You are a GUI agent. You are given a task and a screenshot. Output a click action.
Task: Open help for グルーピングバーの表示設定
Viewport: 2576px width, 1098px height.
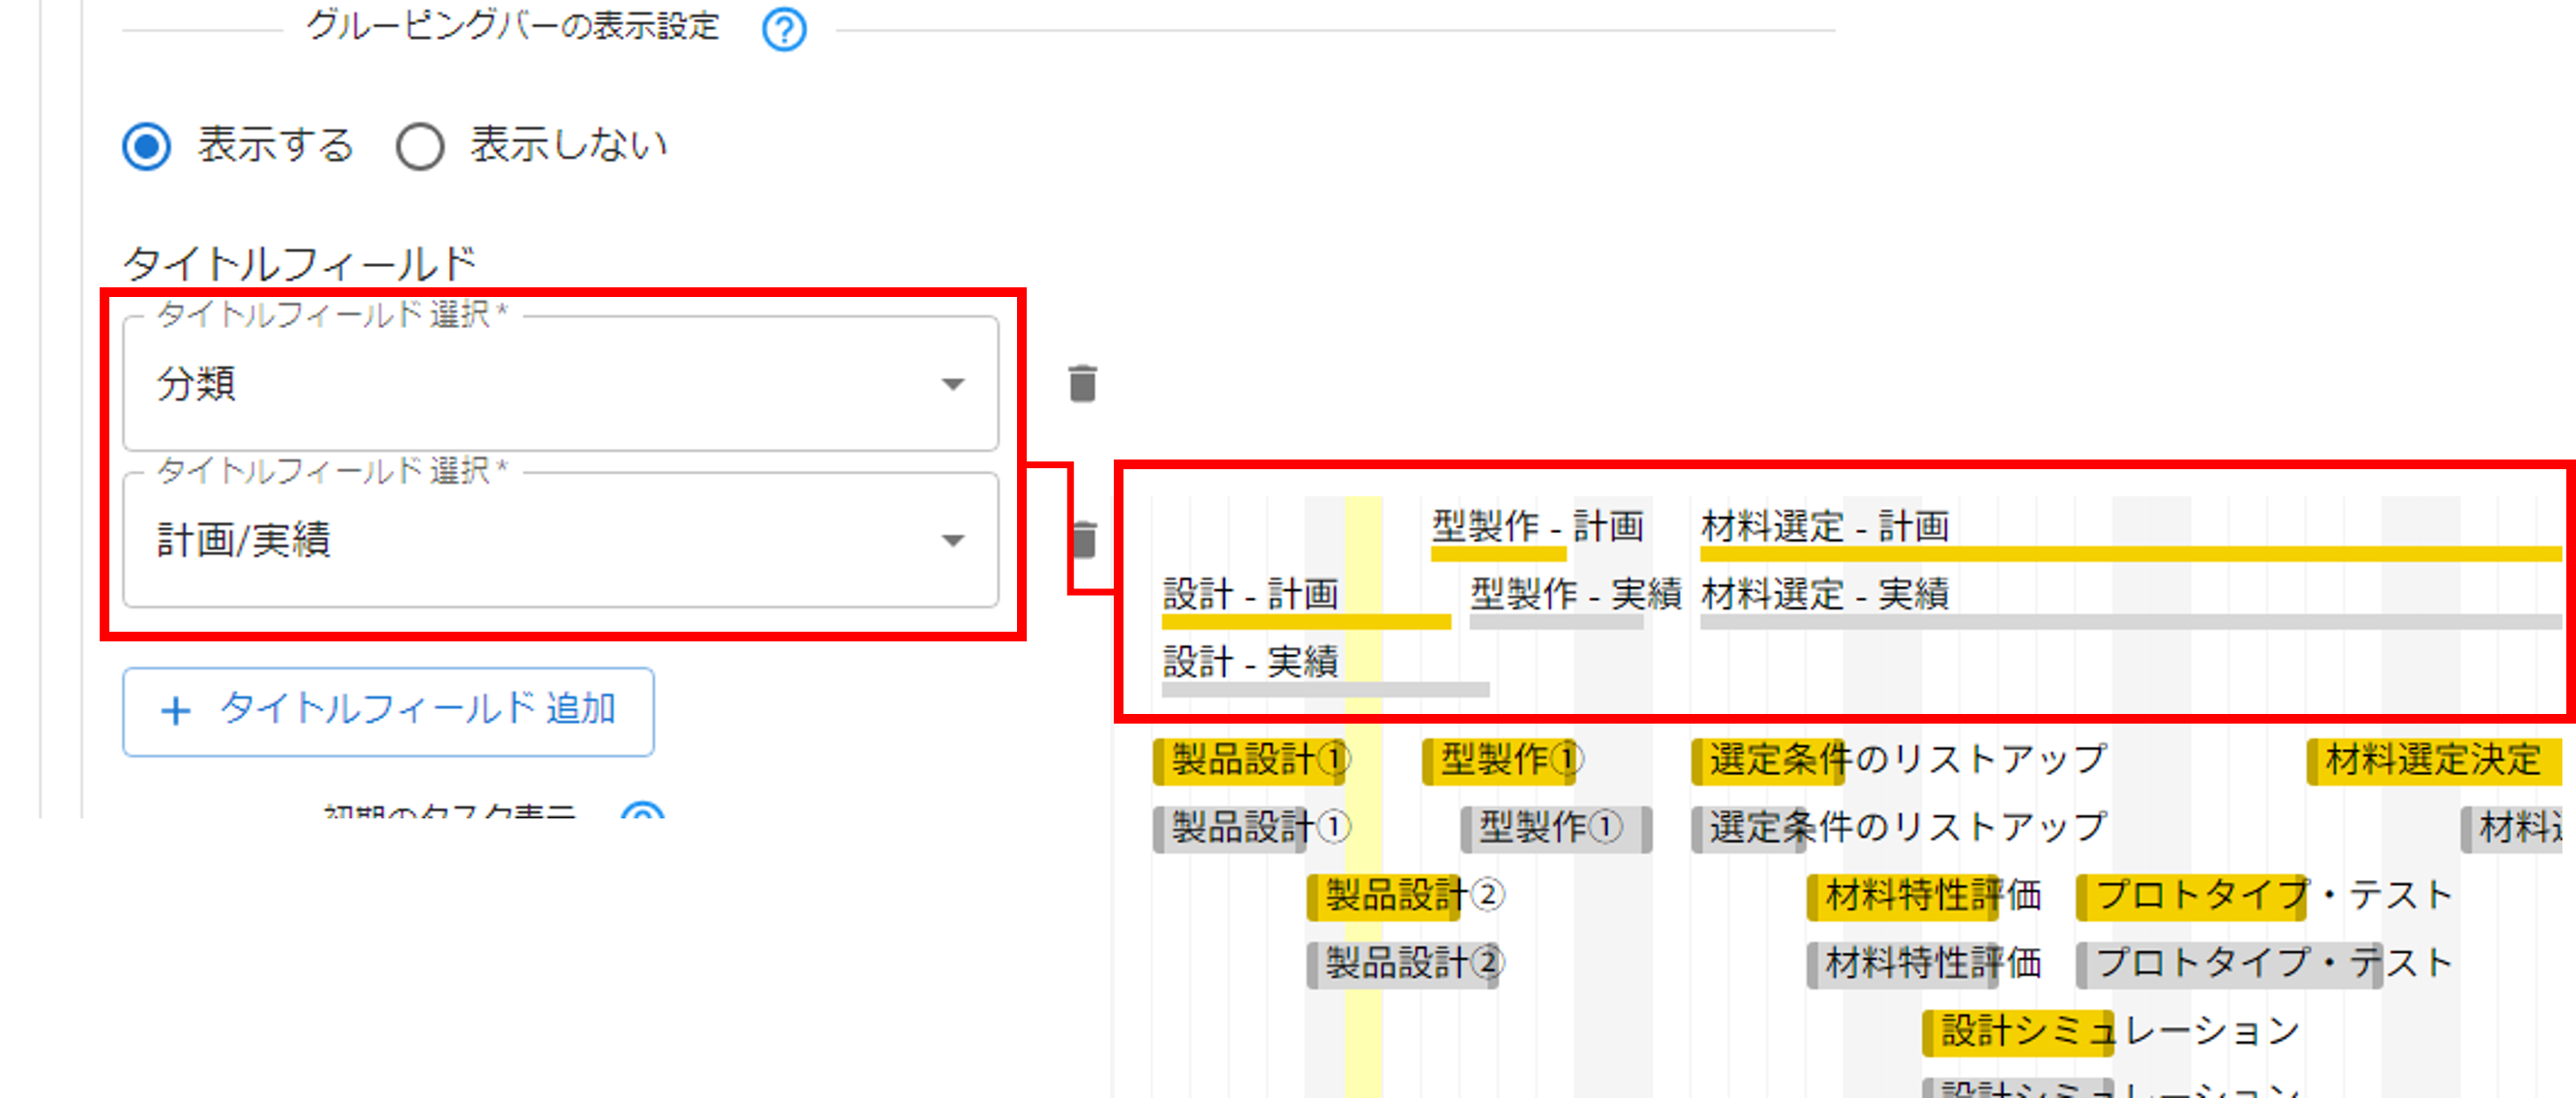[x=783, y=30]
